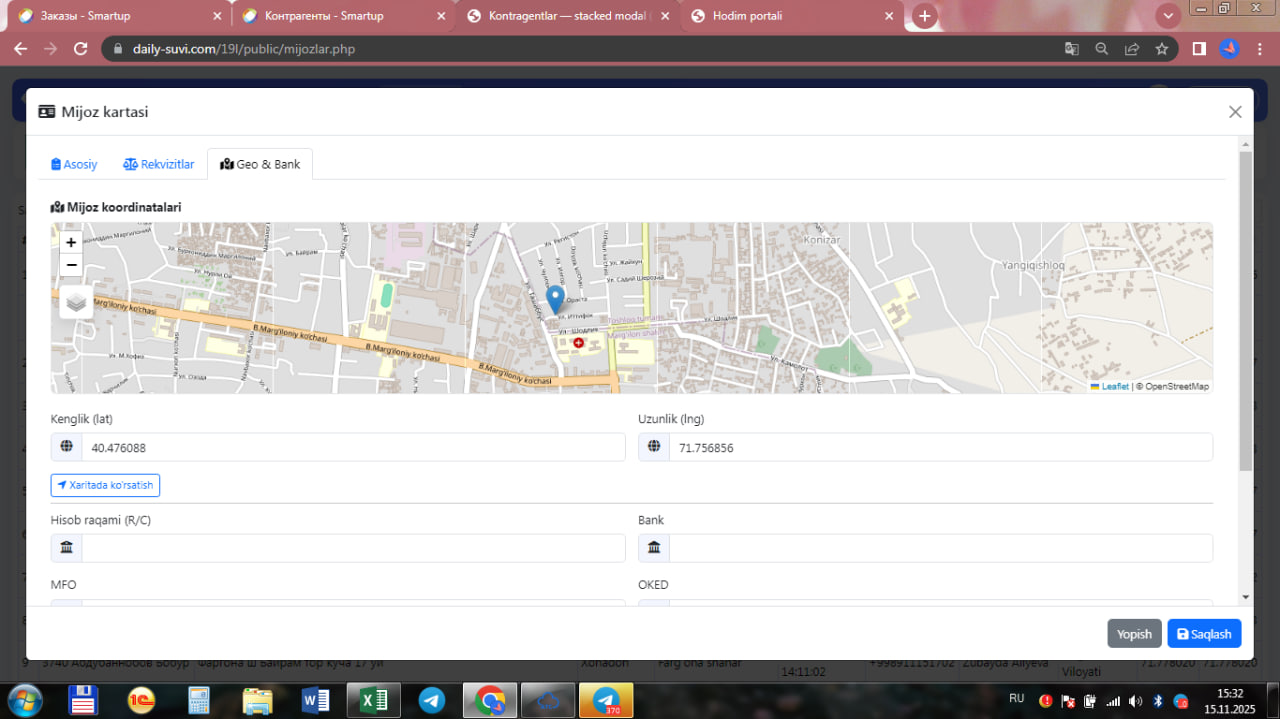The image size is (1280, 719).
Task: Open Excel from the taskbar
Action: [373, 701]
